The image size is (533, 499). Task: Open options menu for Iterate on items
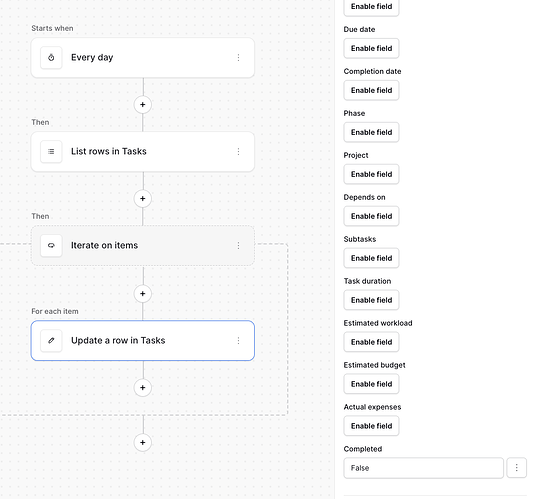tap(238, 245)
